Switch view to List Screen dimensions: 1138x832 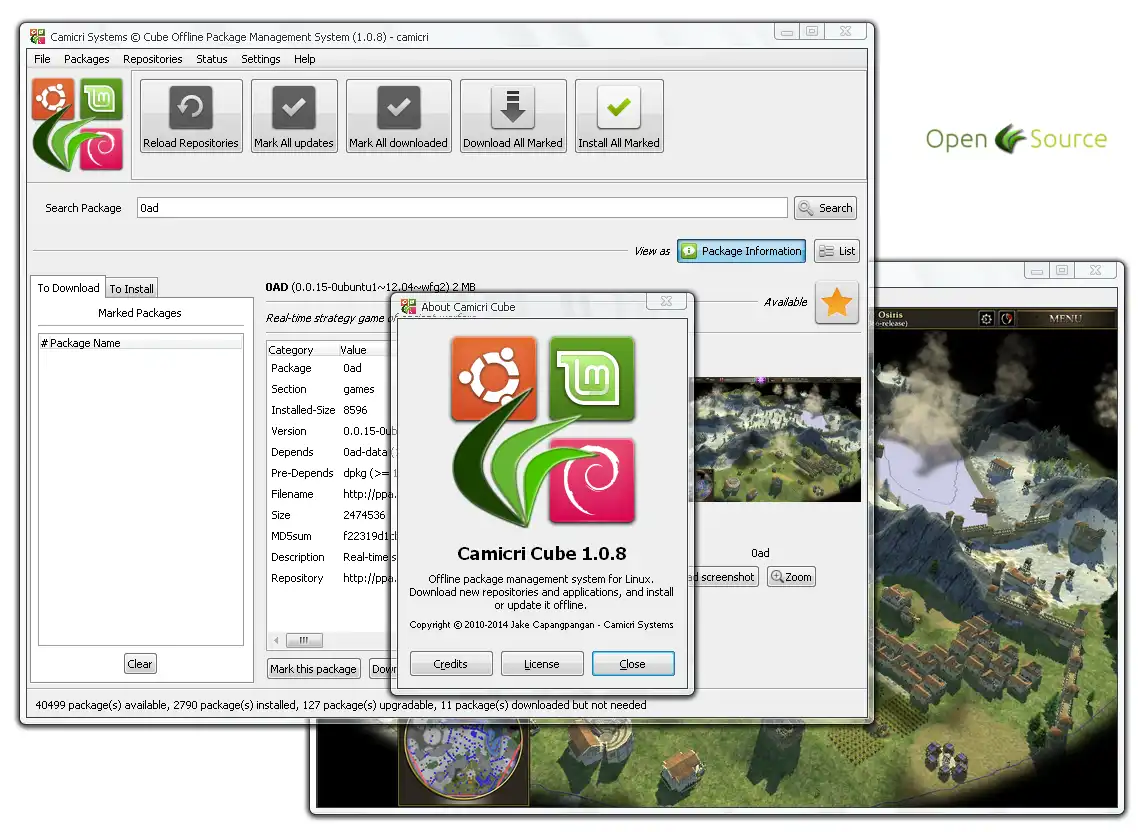click(837, 251)
